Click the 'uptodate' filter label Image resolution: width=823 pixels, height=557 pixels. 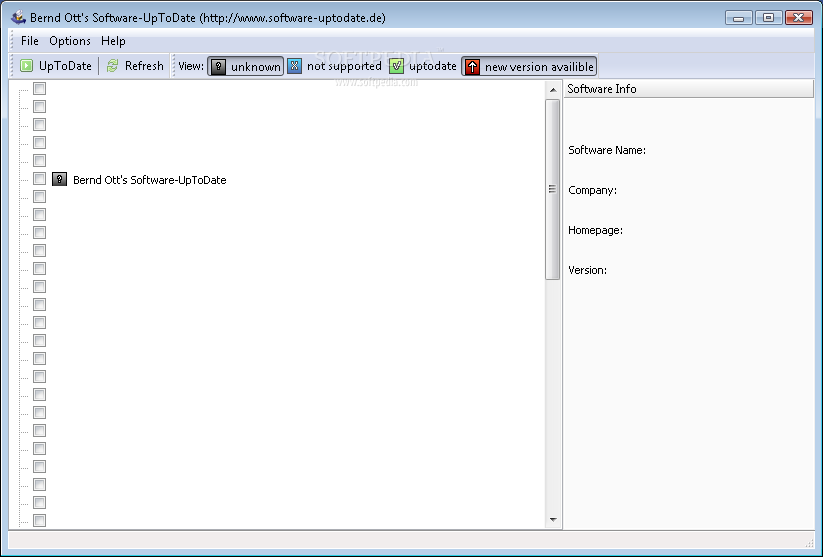point(432,66)
